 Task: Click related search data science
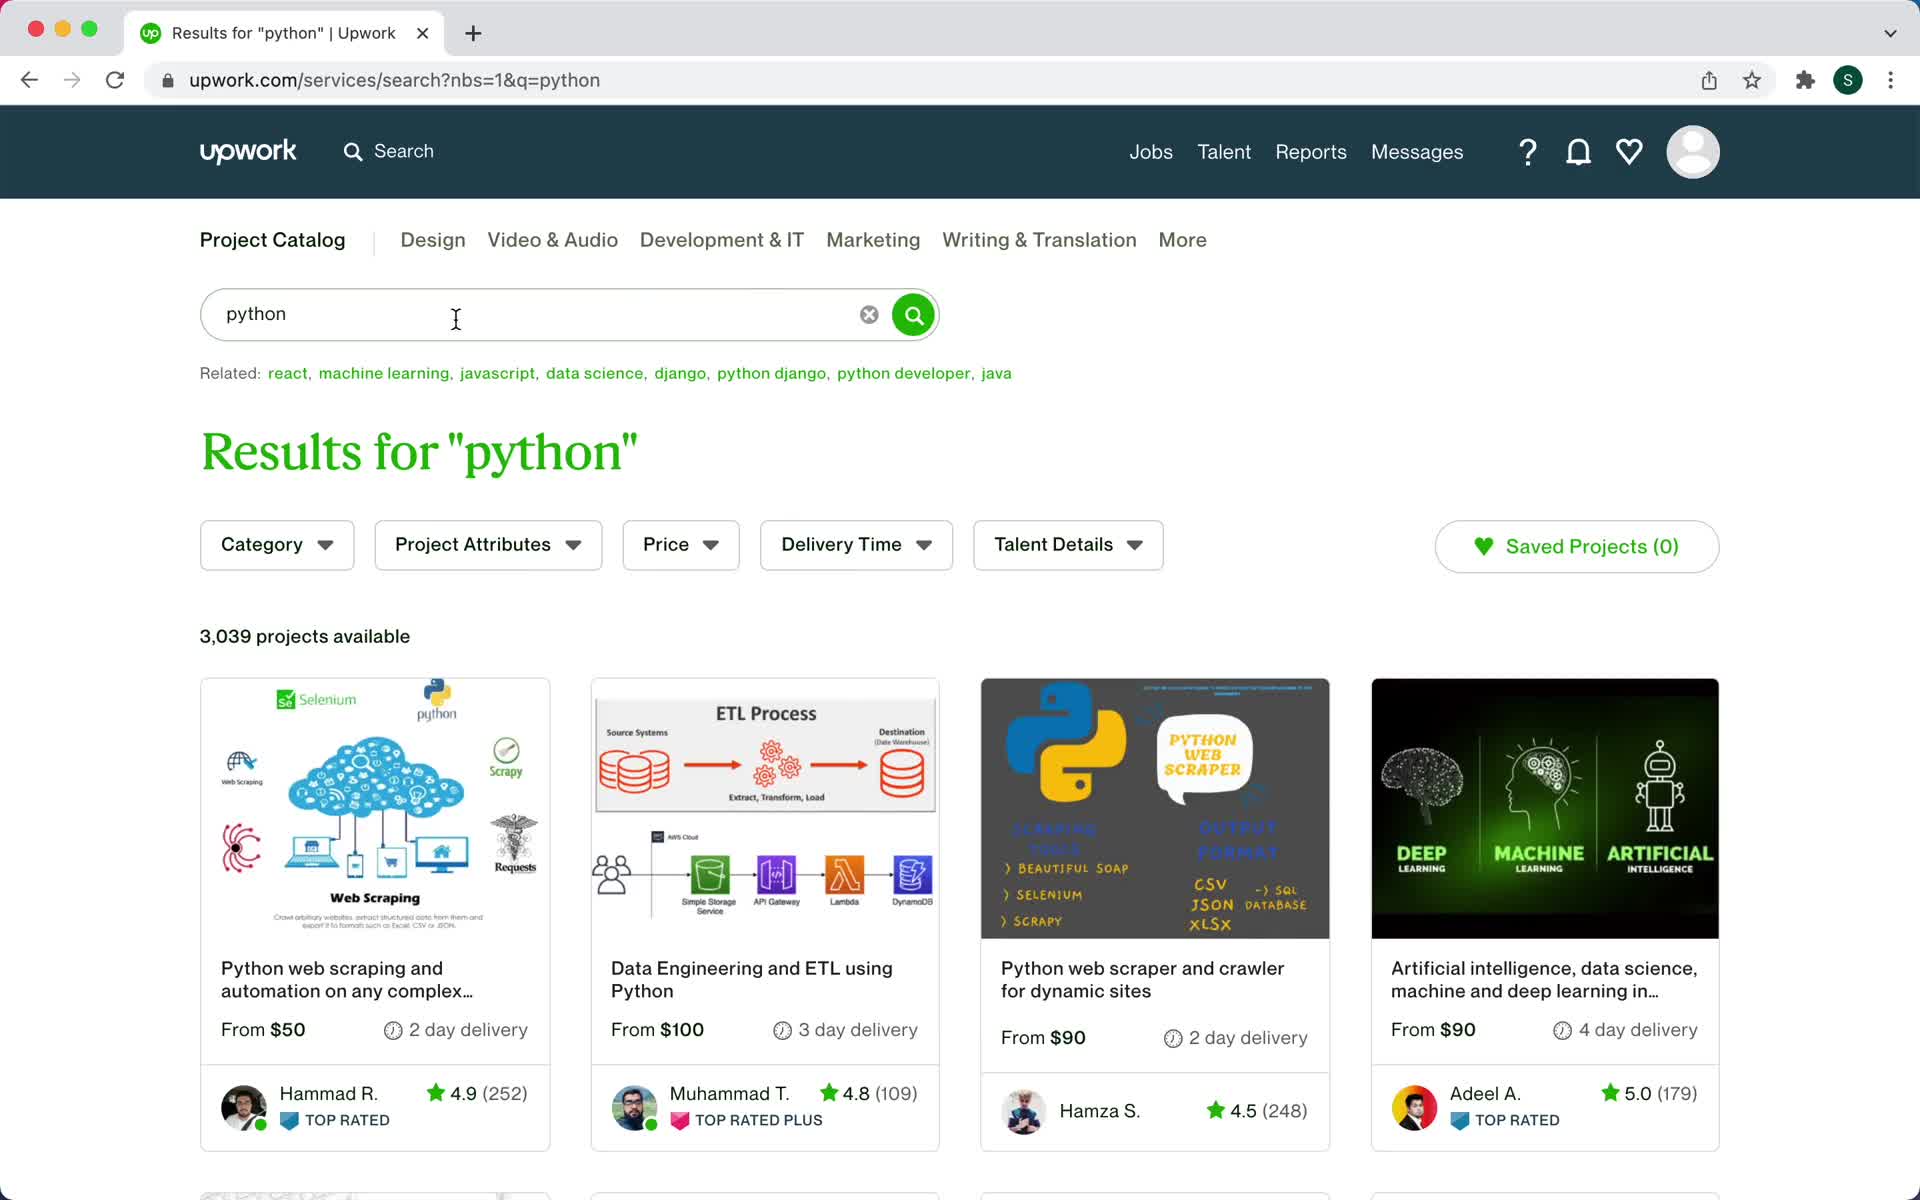pos(595,373)
